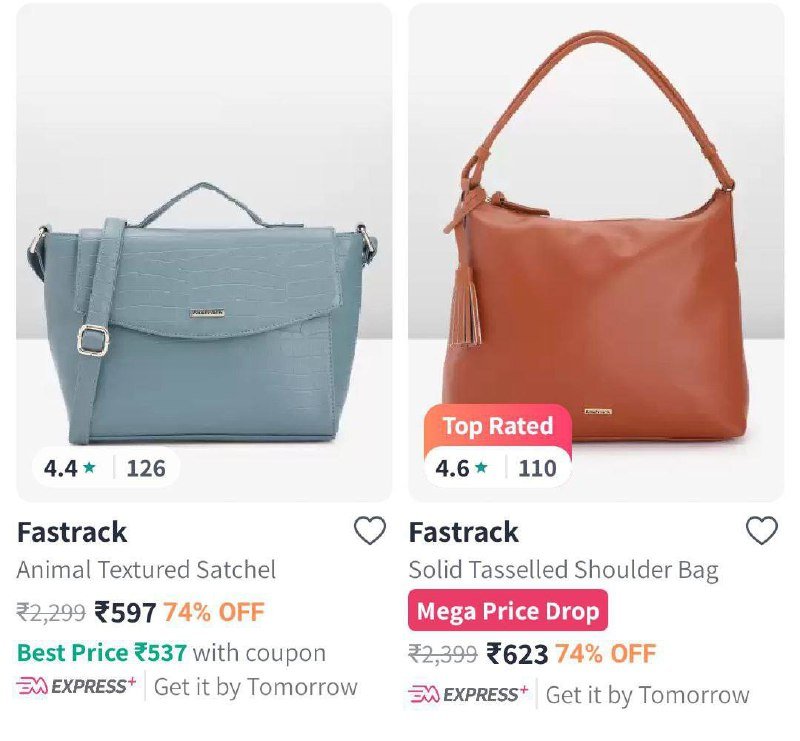
Task: Tap the ₹623 price of the shoulder bag
Action: (517, 654)
